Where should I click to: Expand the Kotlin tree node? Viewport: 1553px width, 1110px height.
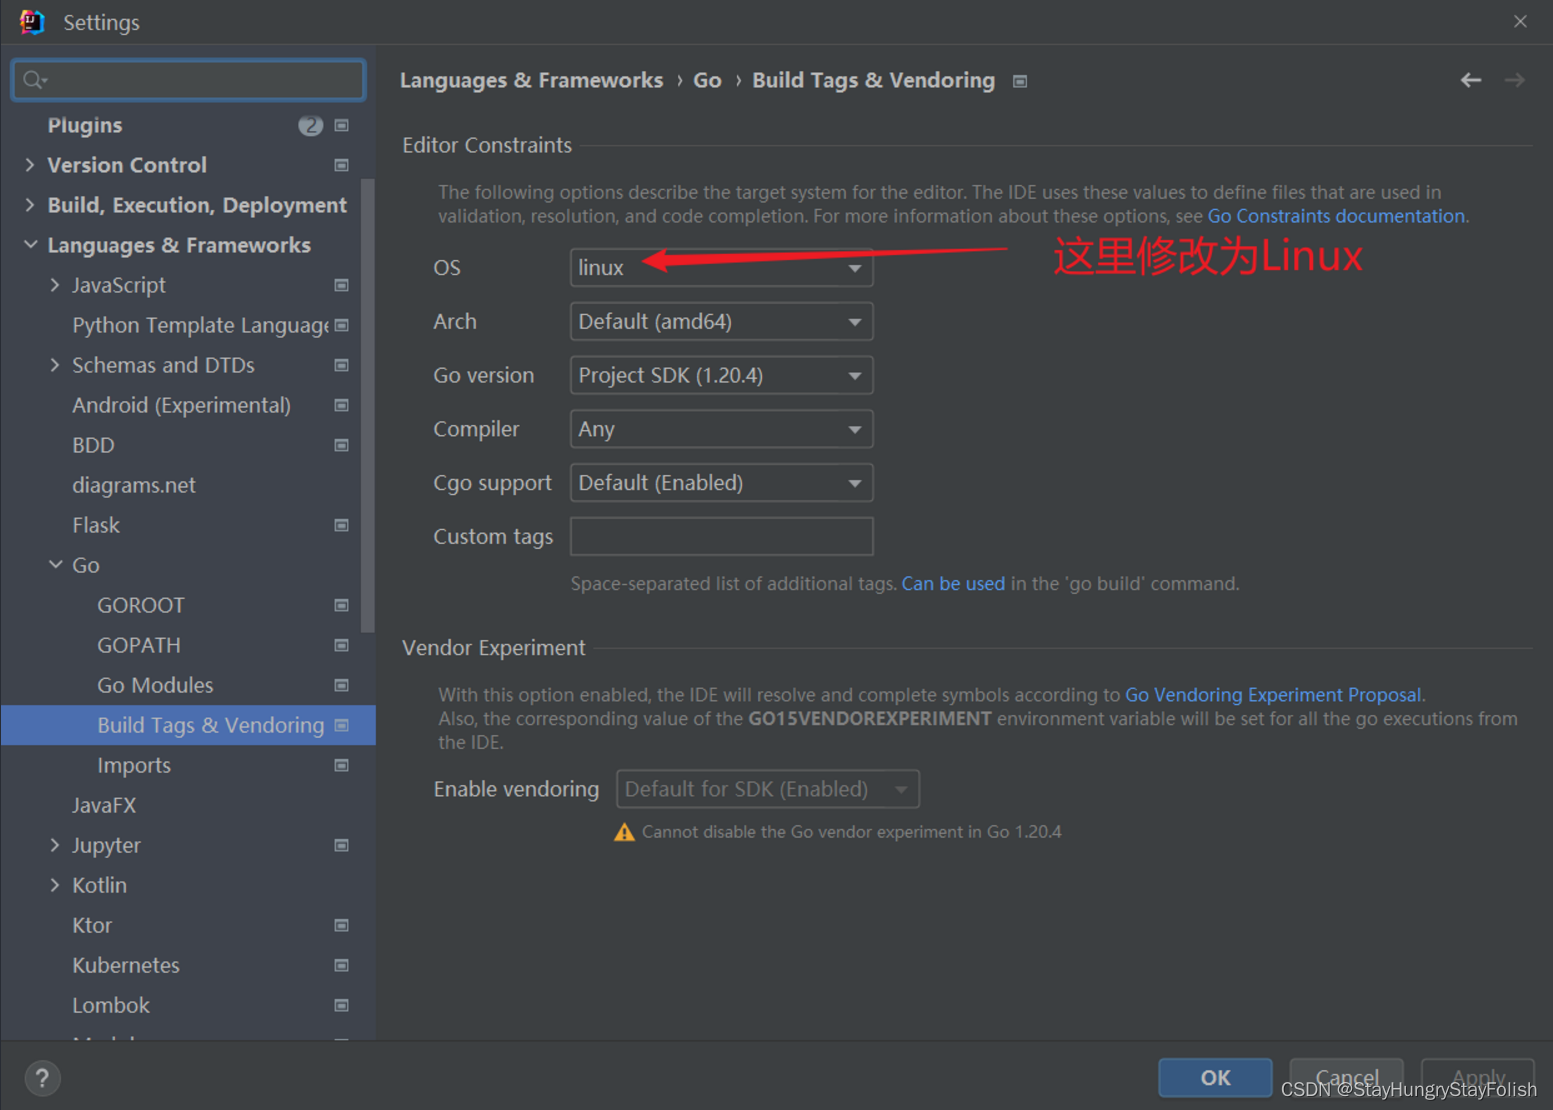pyautogui.click(x=55, y=885)
